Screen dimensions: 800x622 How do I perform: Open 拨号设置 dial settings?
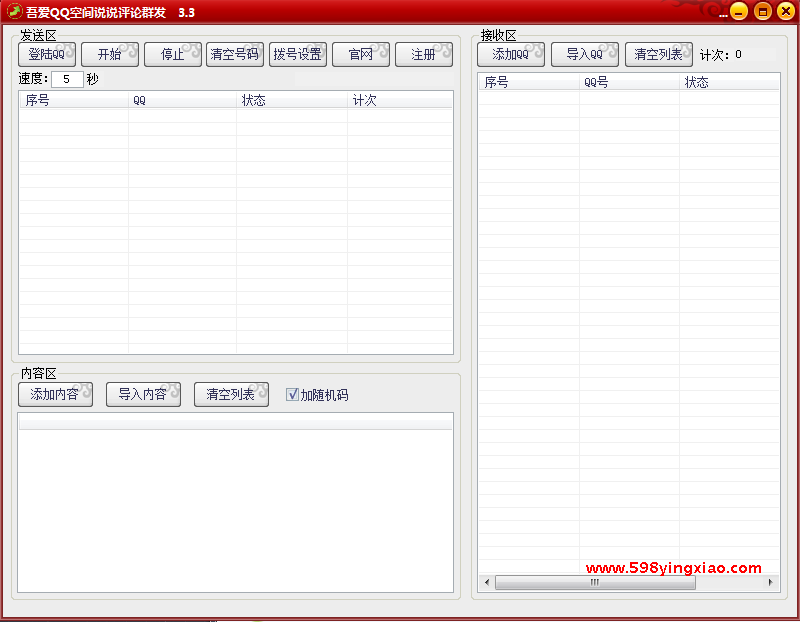tap(298, 54)
